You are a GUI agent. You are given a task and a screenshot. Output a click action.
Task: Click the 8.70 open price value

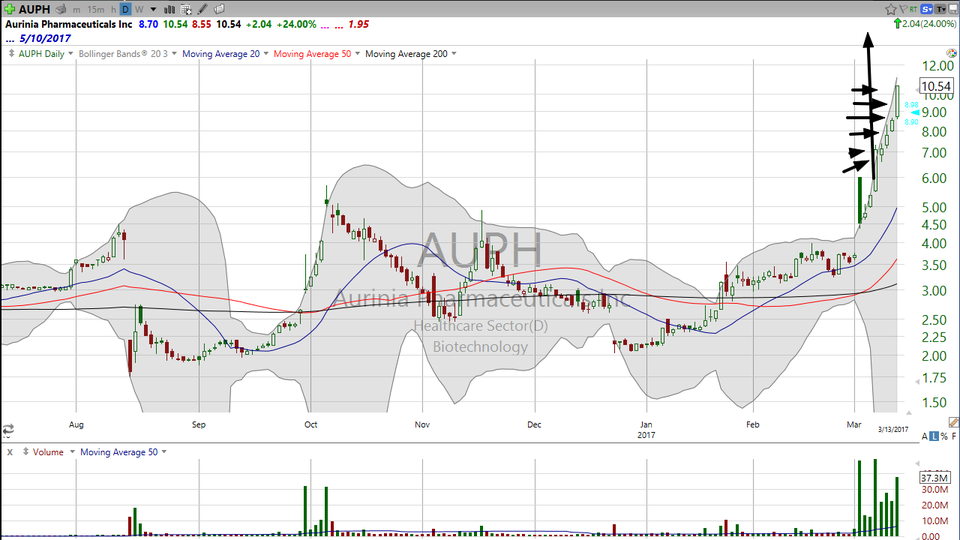[x=148, y=24]
